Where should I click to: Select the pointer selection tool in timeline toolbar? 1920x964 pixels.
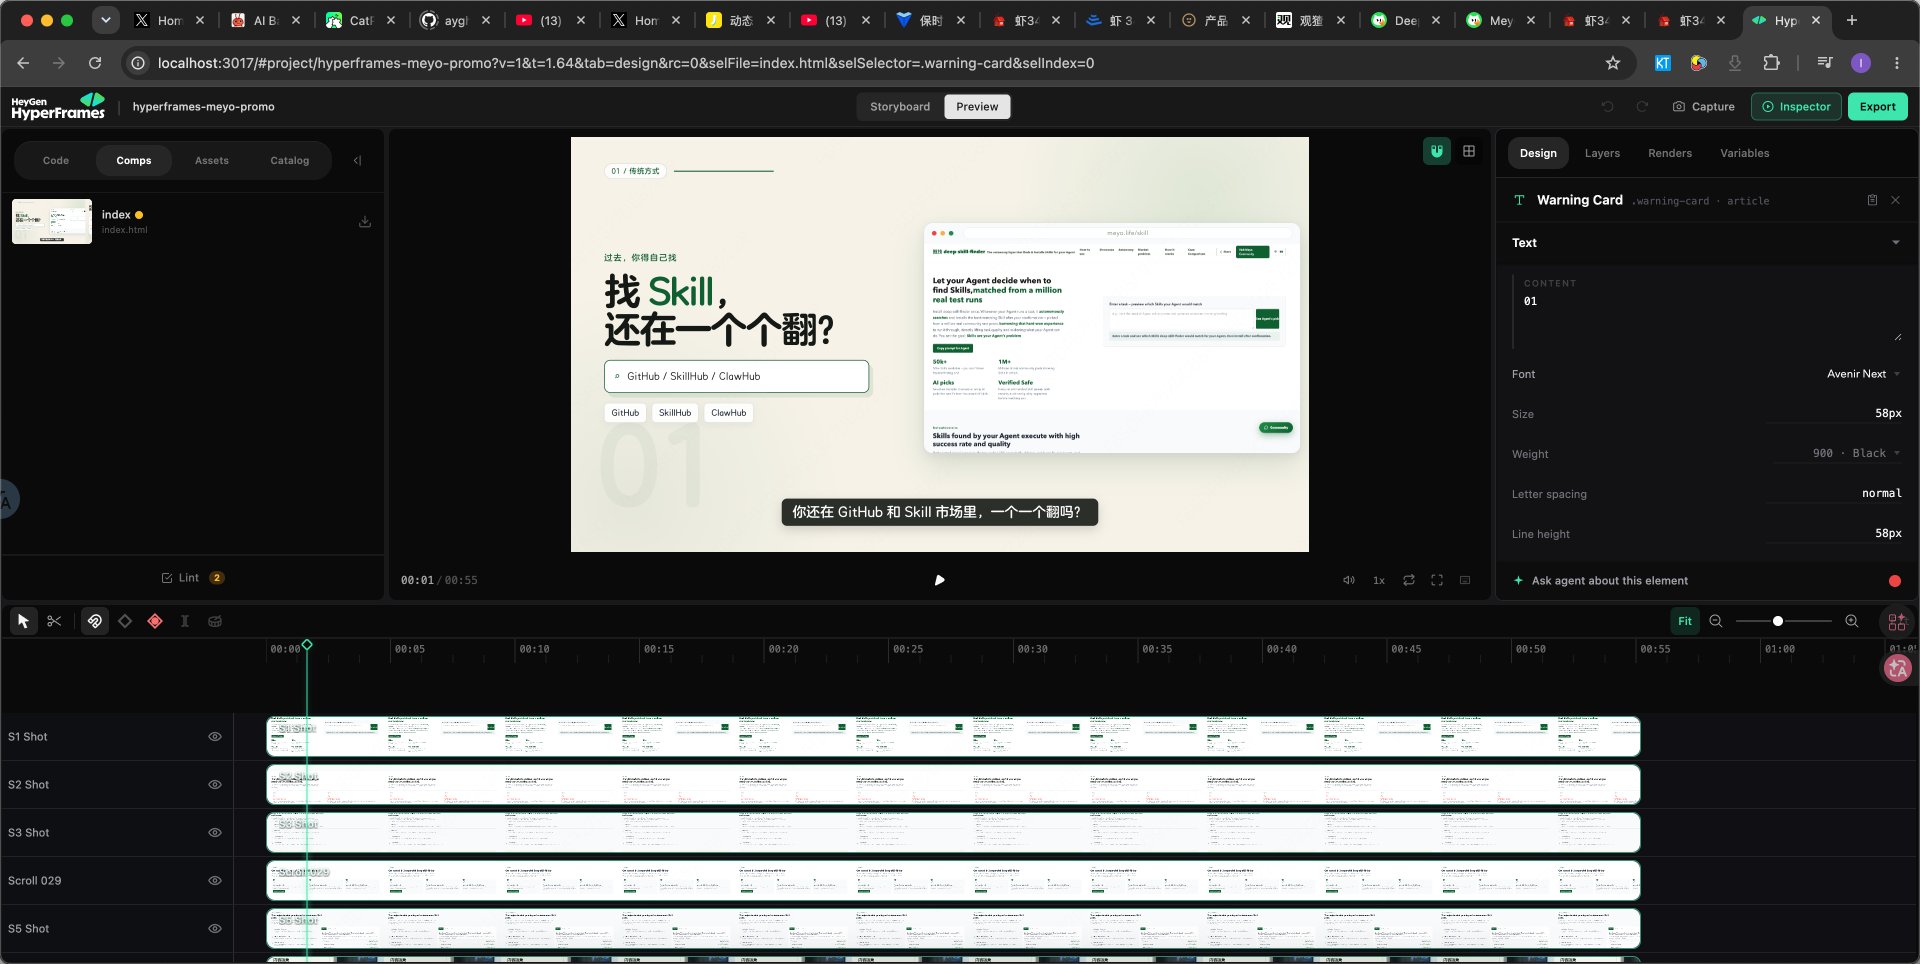(23, 621)
